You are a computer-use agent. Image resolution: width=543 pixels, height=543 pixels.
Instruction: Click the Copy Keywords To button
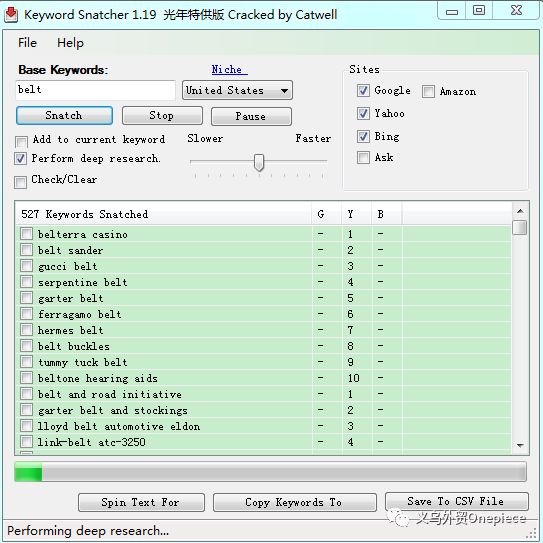click(294, 502)
